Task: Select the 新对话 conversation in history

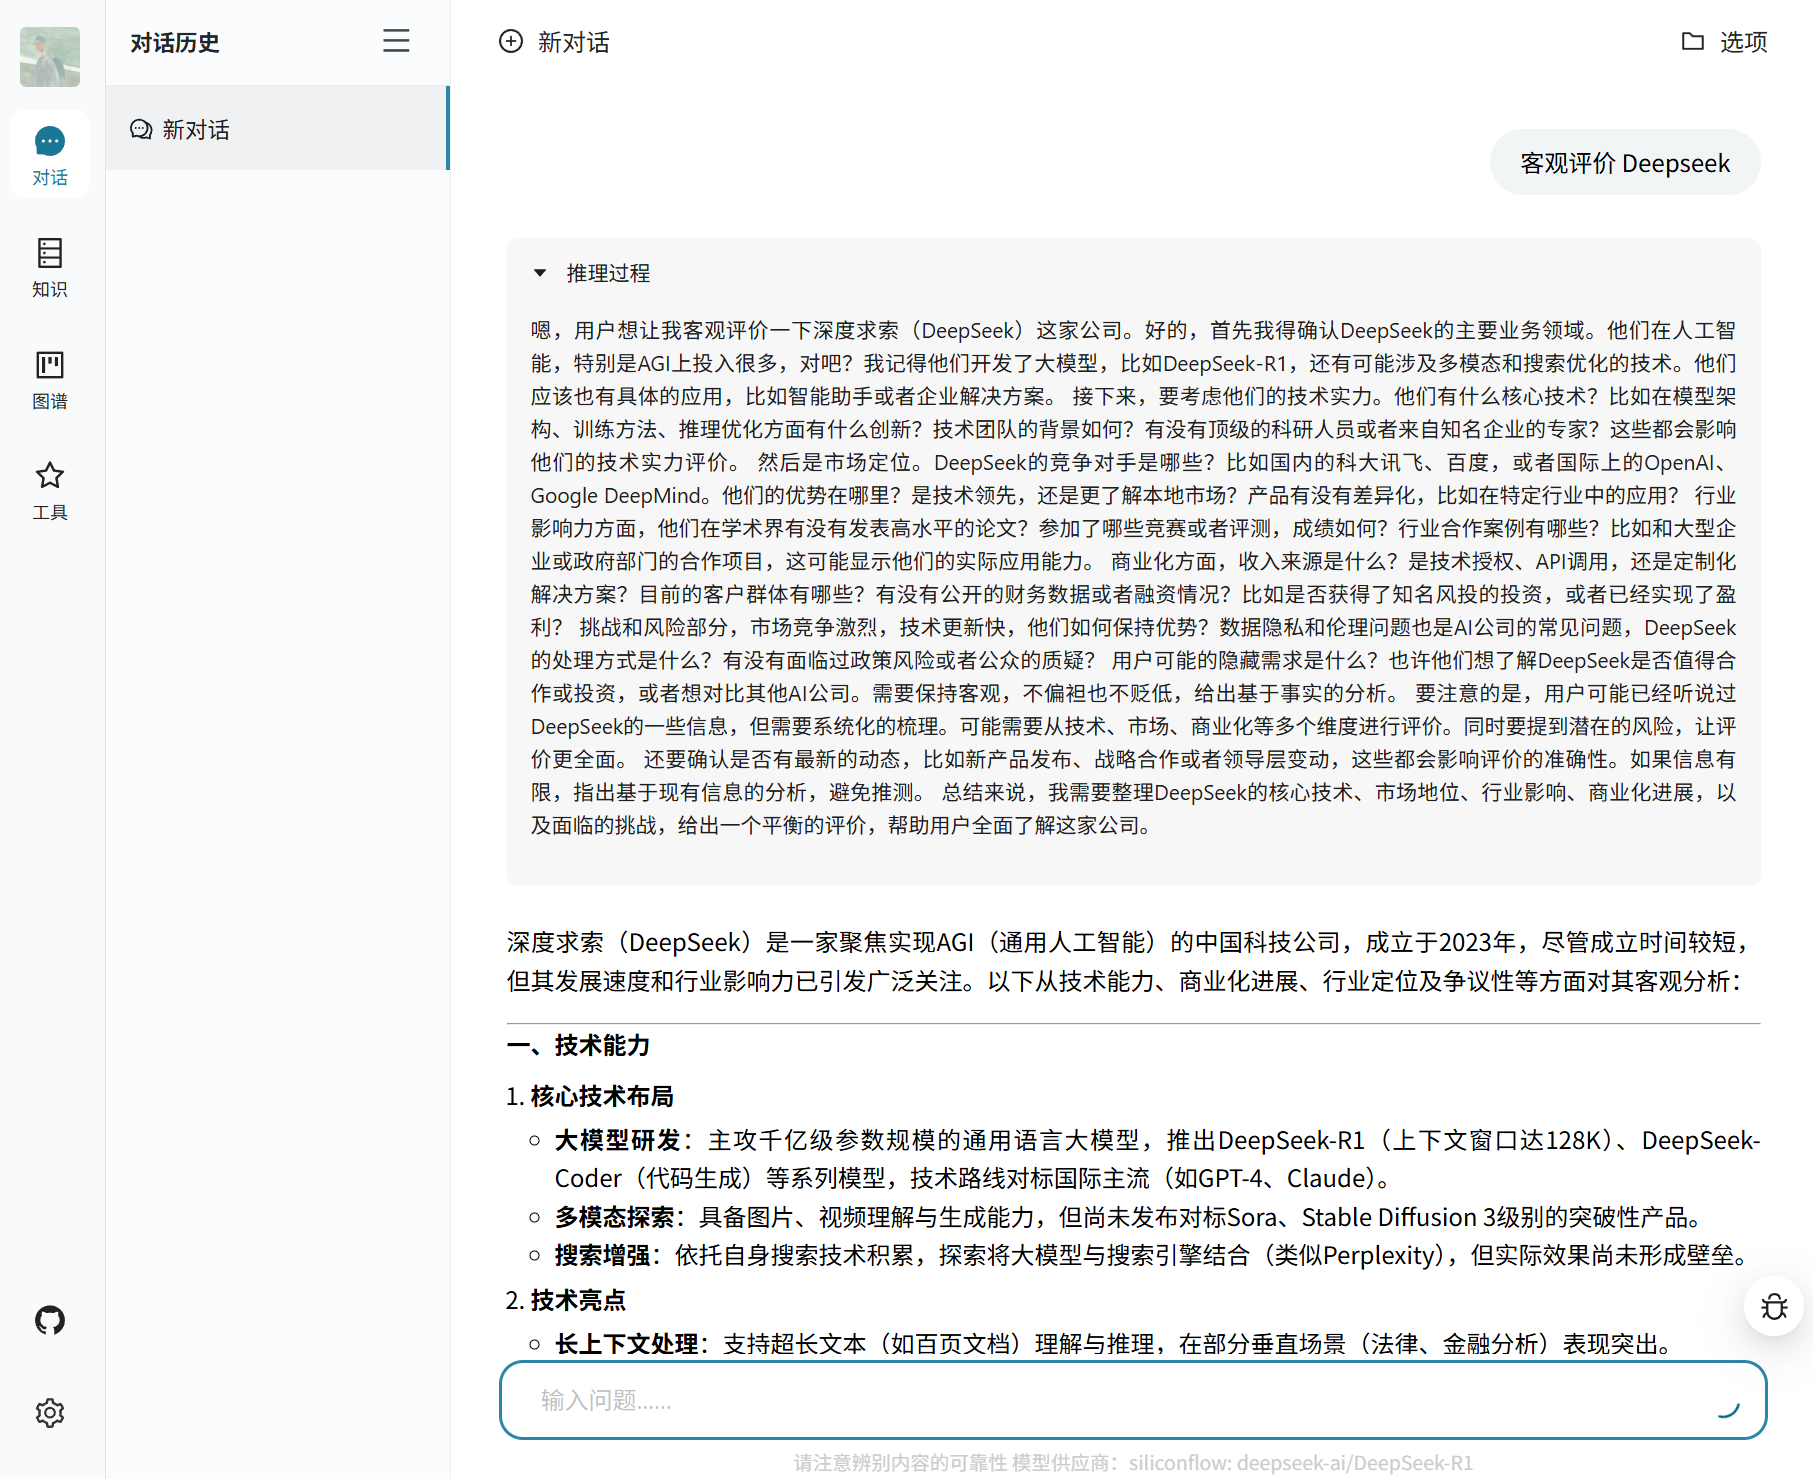Action: (277, 129)
